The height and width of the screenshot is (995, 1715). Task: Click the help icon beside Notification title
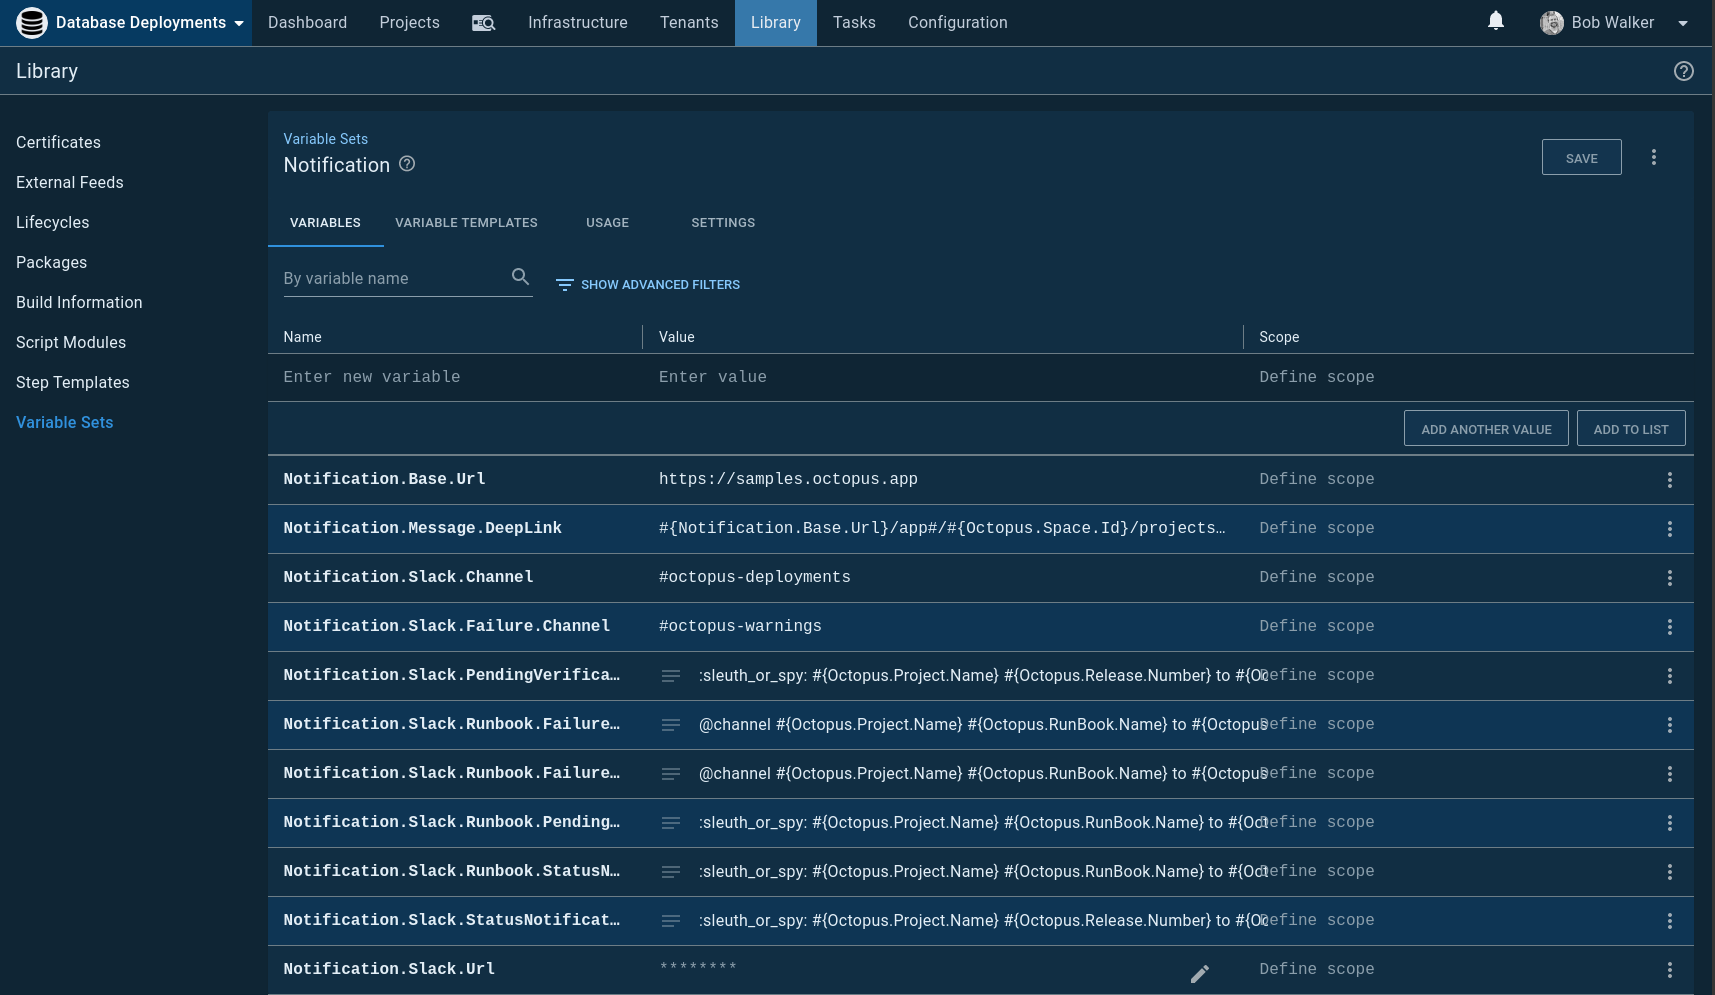coord(407,164)
